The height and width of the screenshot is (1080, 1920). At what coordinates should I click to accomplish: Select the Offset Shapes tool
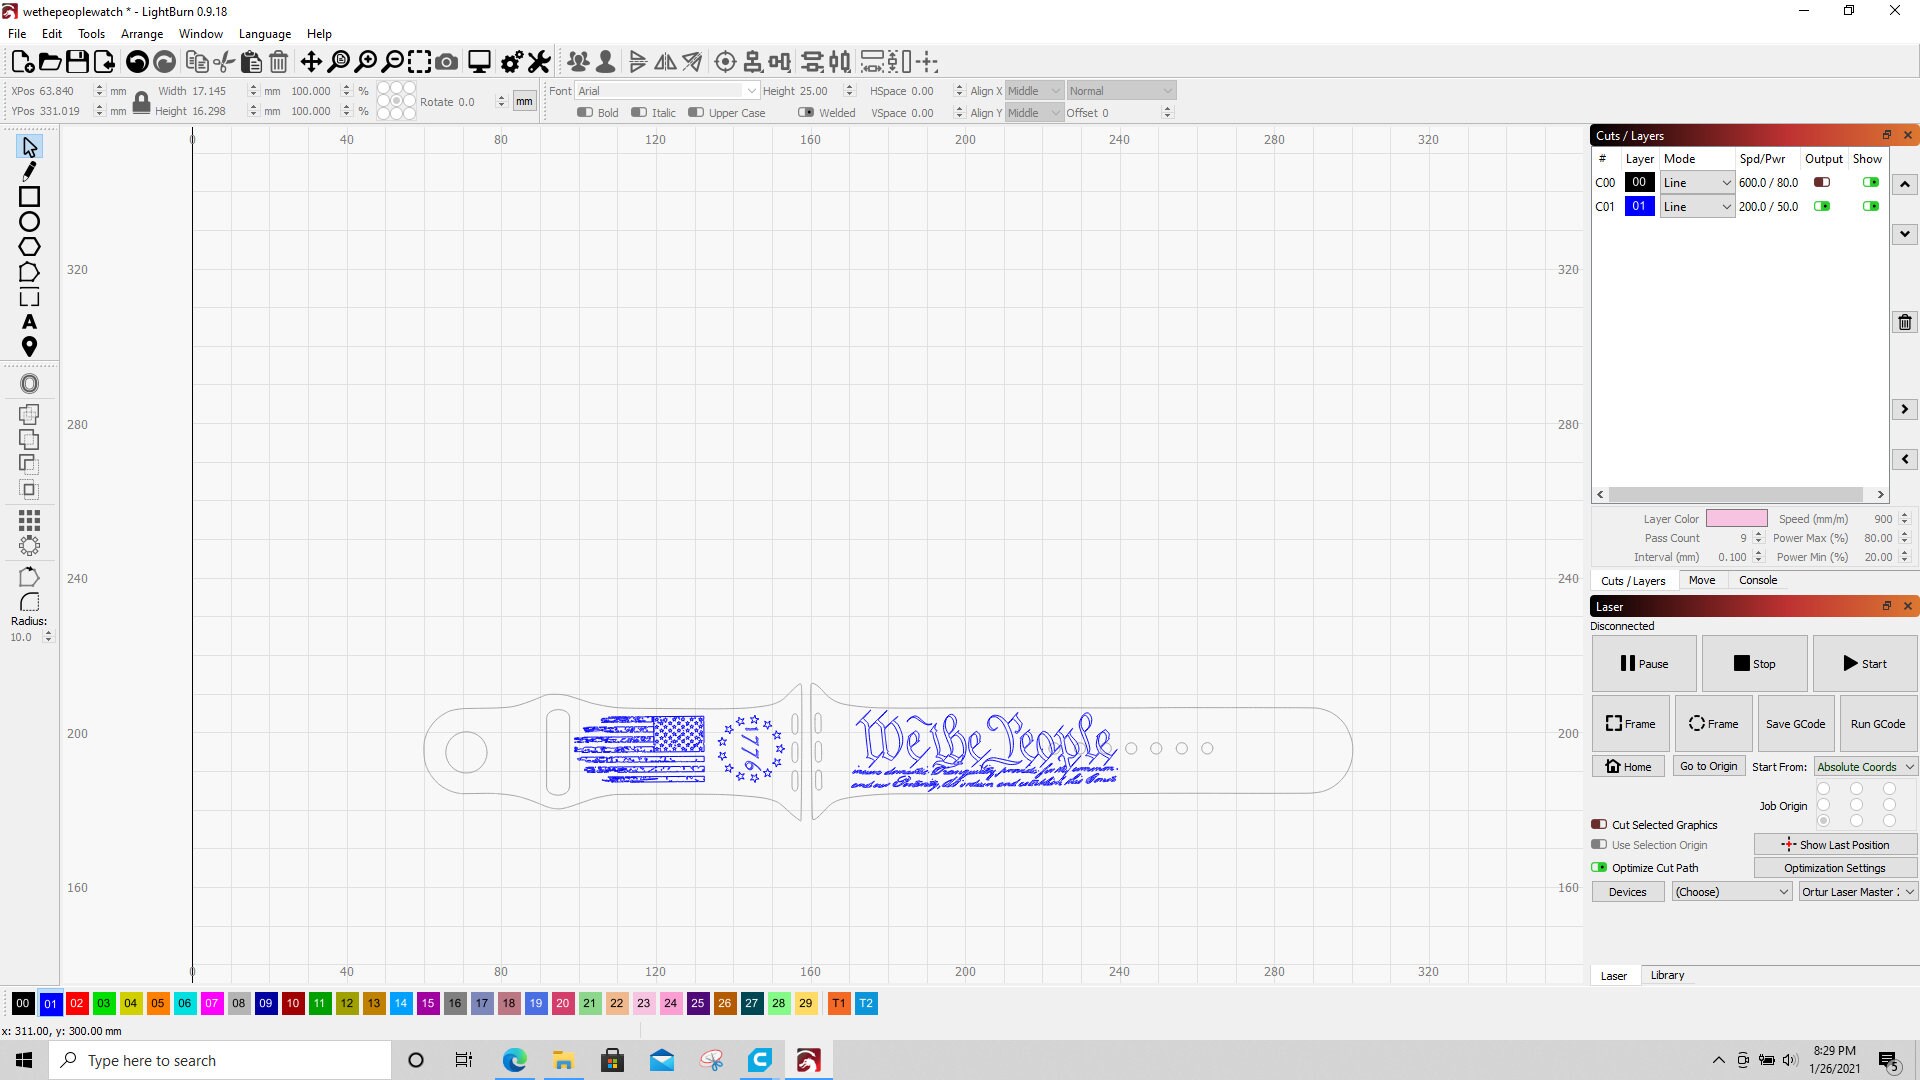(x=29, y=384)
